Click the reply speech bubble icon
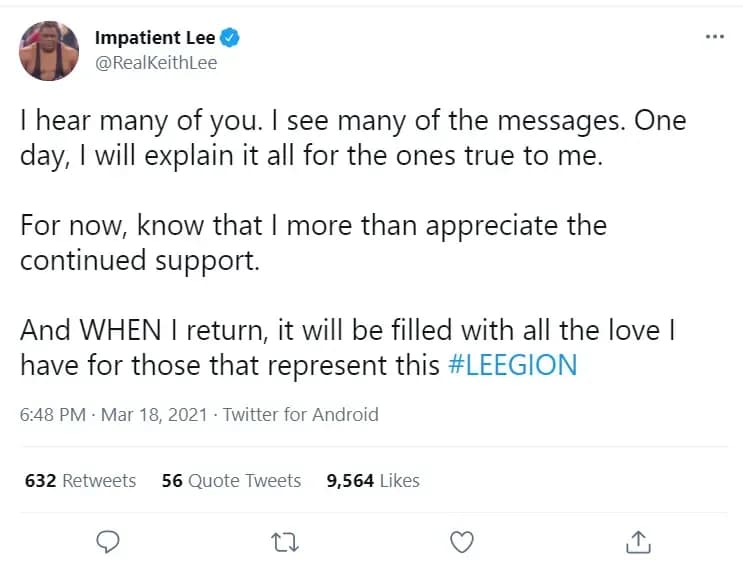The image size is (743, 569). [x=107, y=541]
